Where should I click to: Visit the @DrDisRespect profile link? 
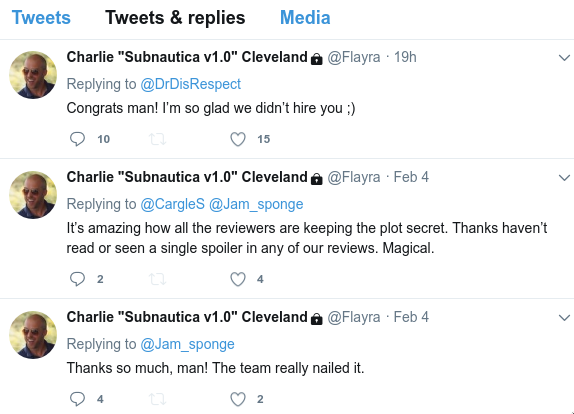pyautogui.click(x=190, y=84)
